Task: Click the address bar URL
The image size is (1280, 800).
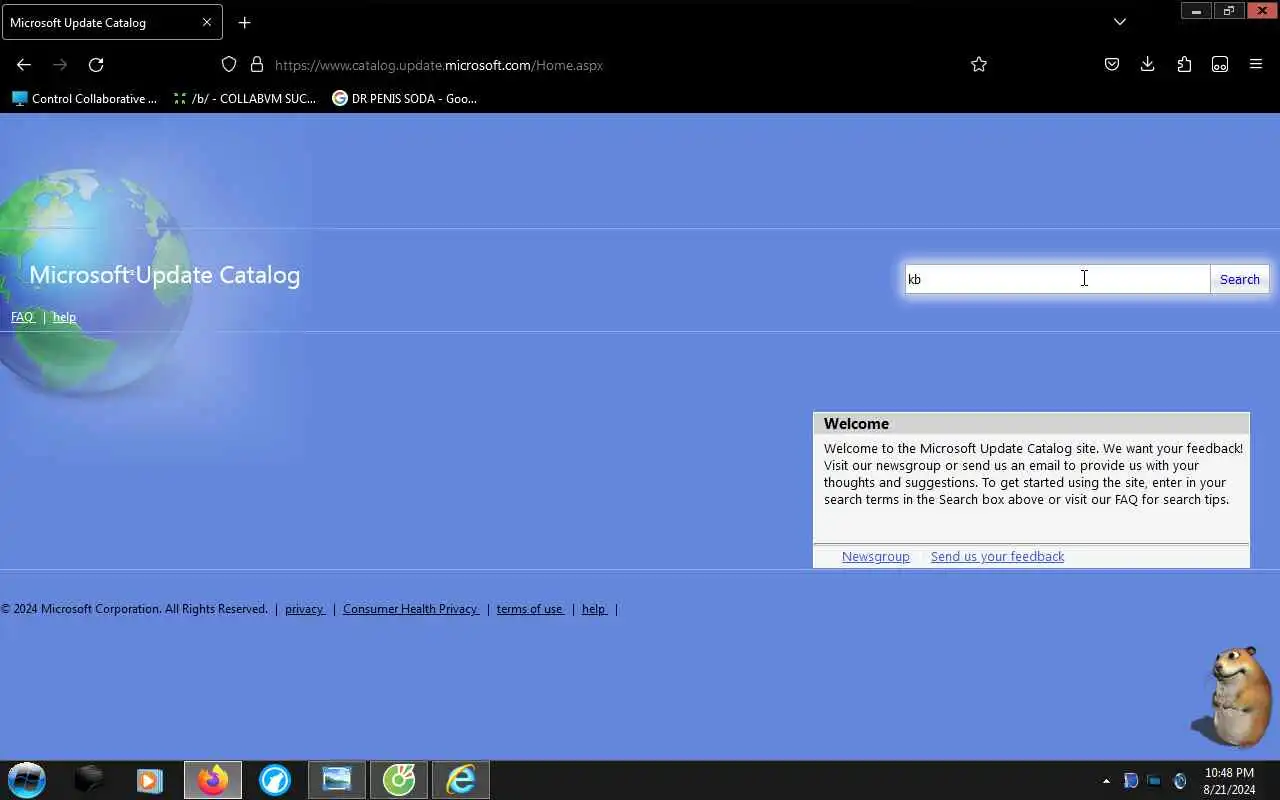Action: pos(439,65)
